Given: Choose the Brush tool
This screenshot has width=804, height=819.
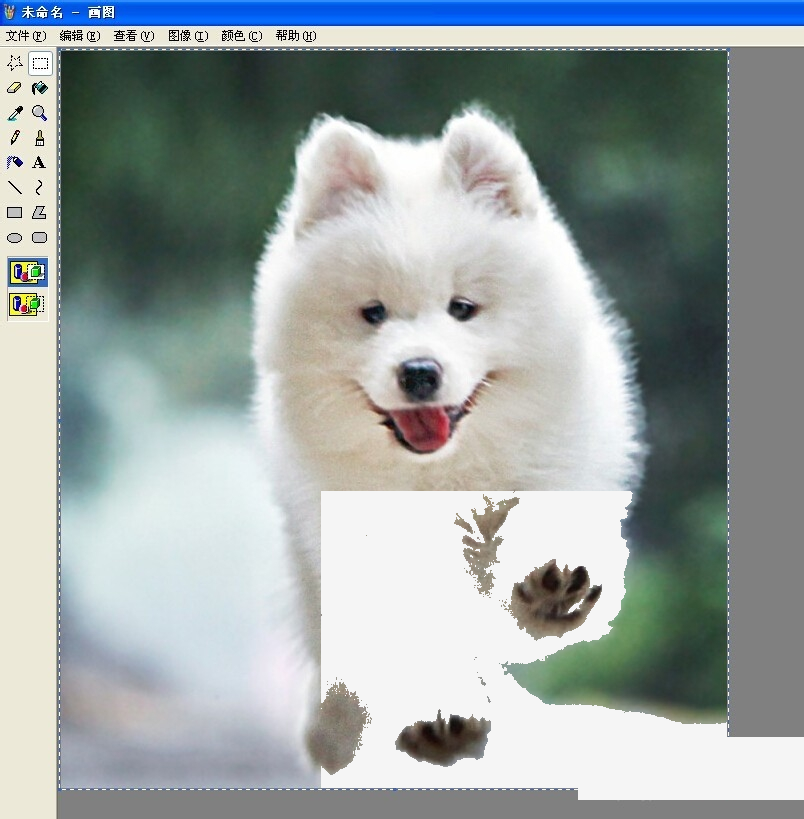Looking at the screenshot, I should [x=40, y=138].
